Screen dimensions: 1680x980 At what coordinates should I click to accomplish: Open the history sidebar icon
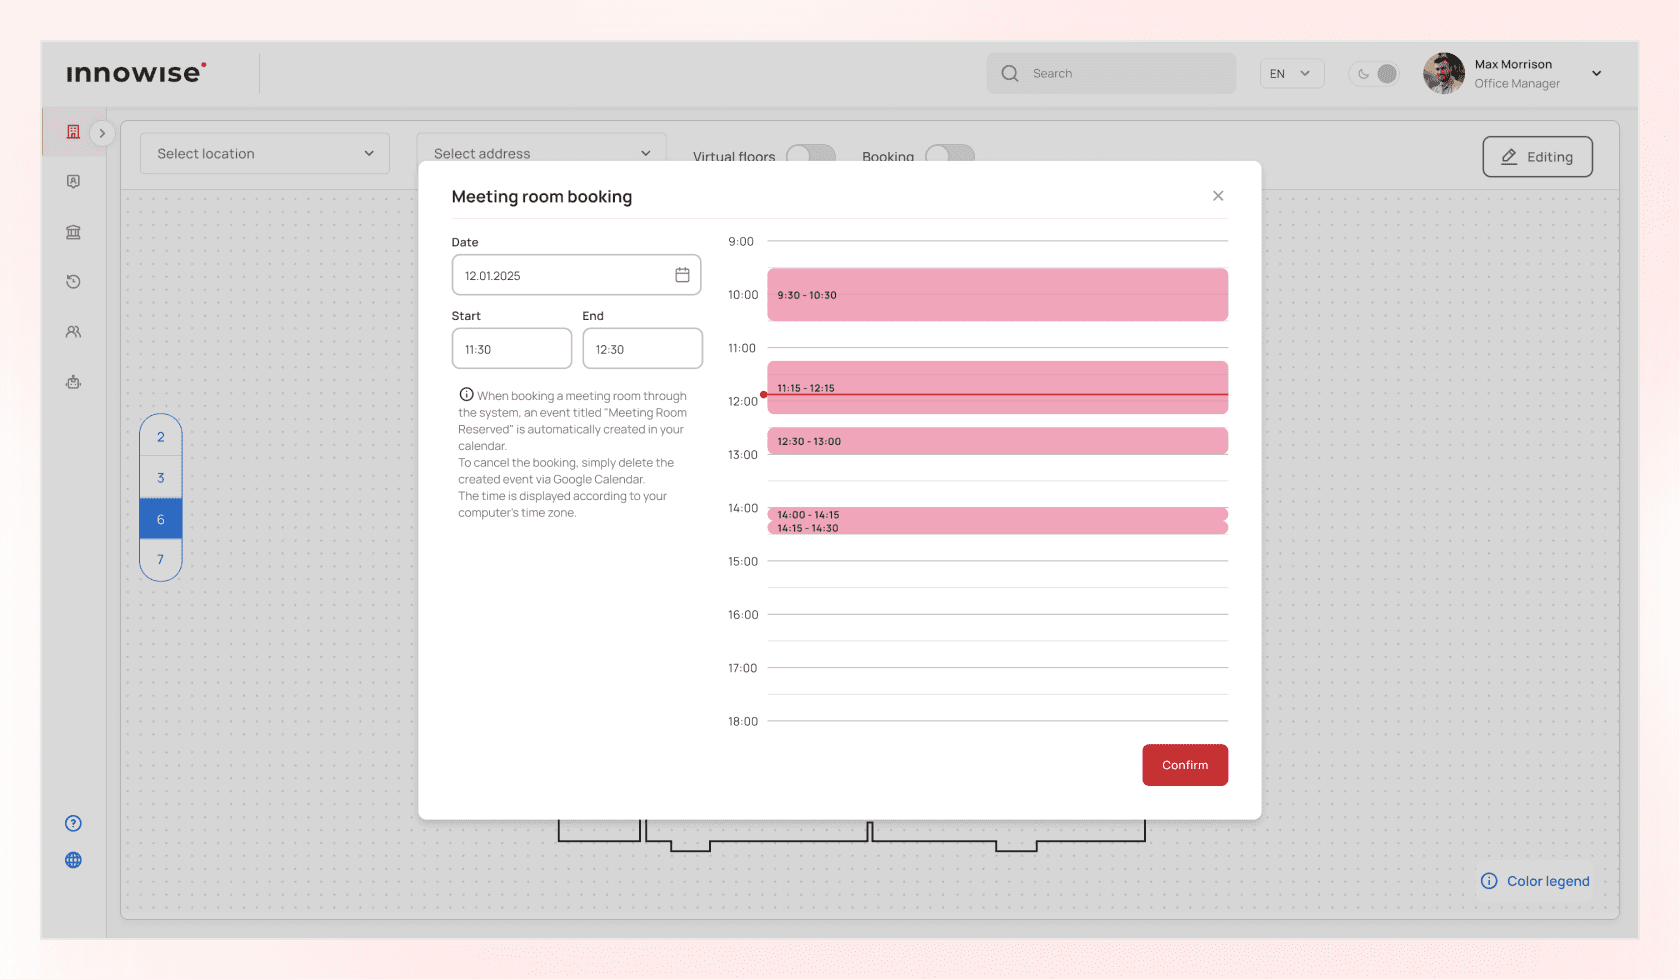[73, 281]
